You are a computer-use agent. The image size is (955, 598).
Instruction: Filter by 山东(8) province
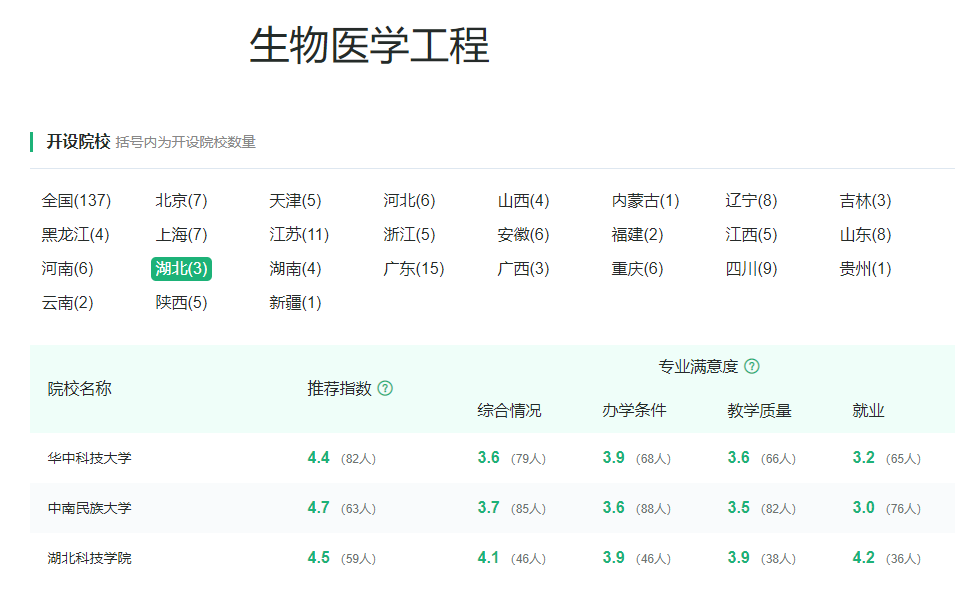coord(865,235)
